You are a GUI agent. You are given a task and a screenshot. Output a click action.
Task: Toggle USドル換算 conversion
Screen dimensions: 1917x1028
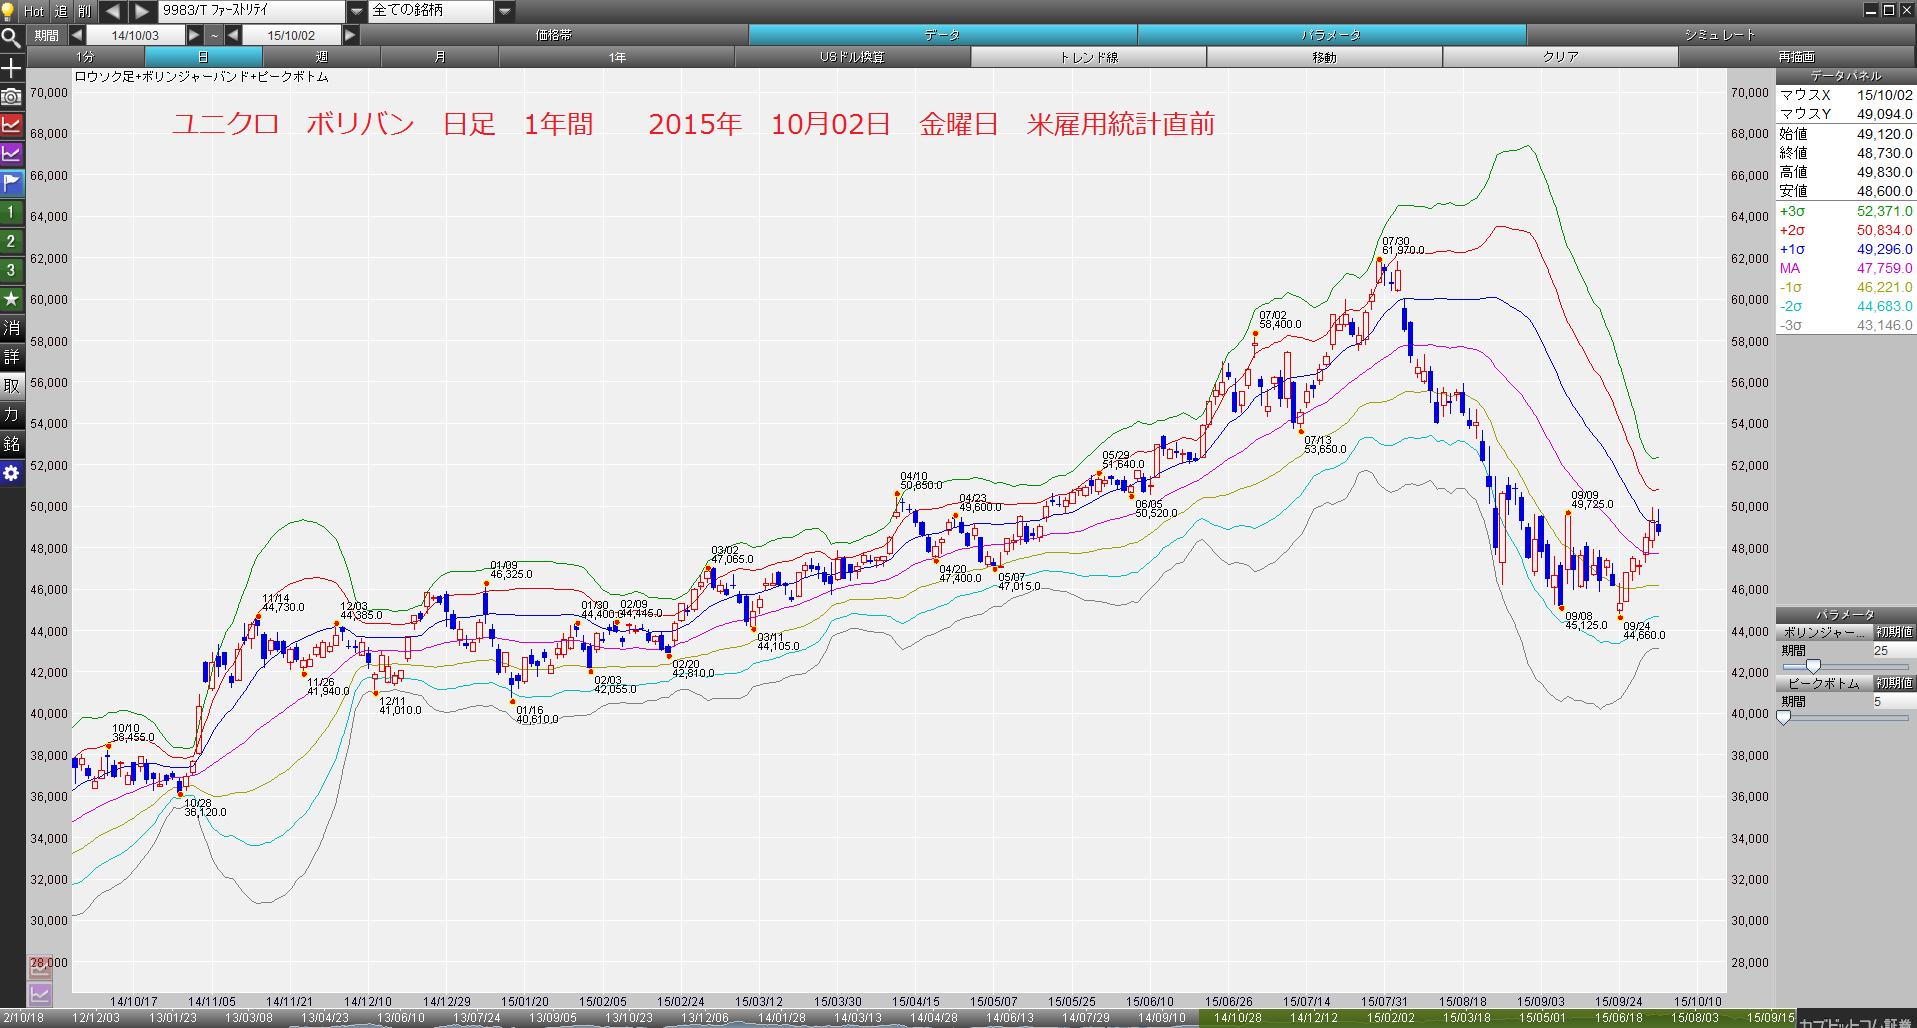pyautogui.click(x=853, y=57)
